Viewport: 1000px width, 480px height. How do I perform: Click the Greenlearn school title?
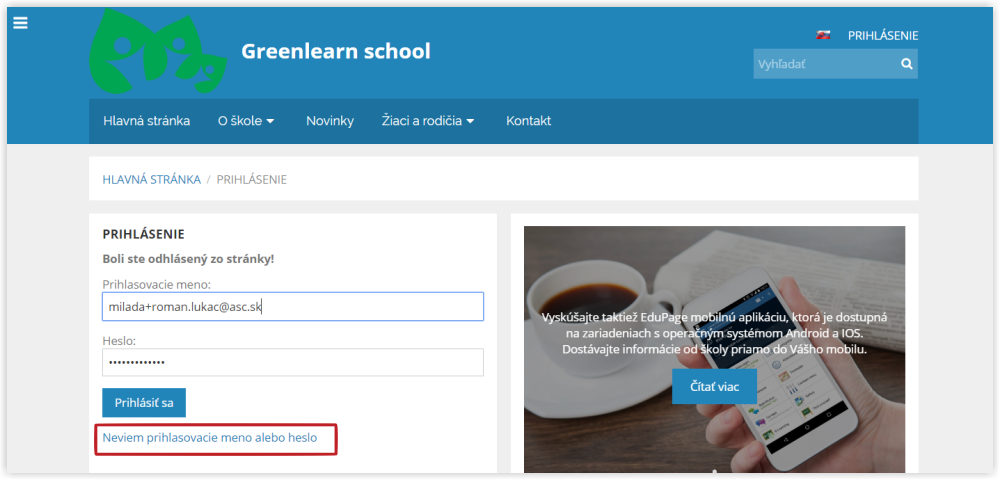(335, 51)
